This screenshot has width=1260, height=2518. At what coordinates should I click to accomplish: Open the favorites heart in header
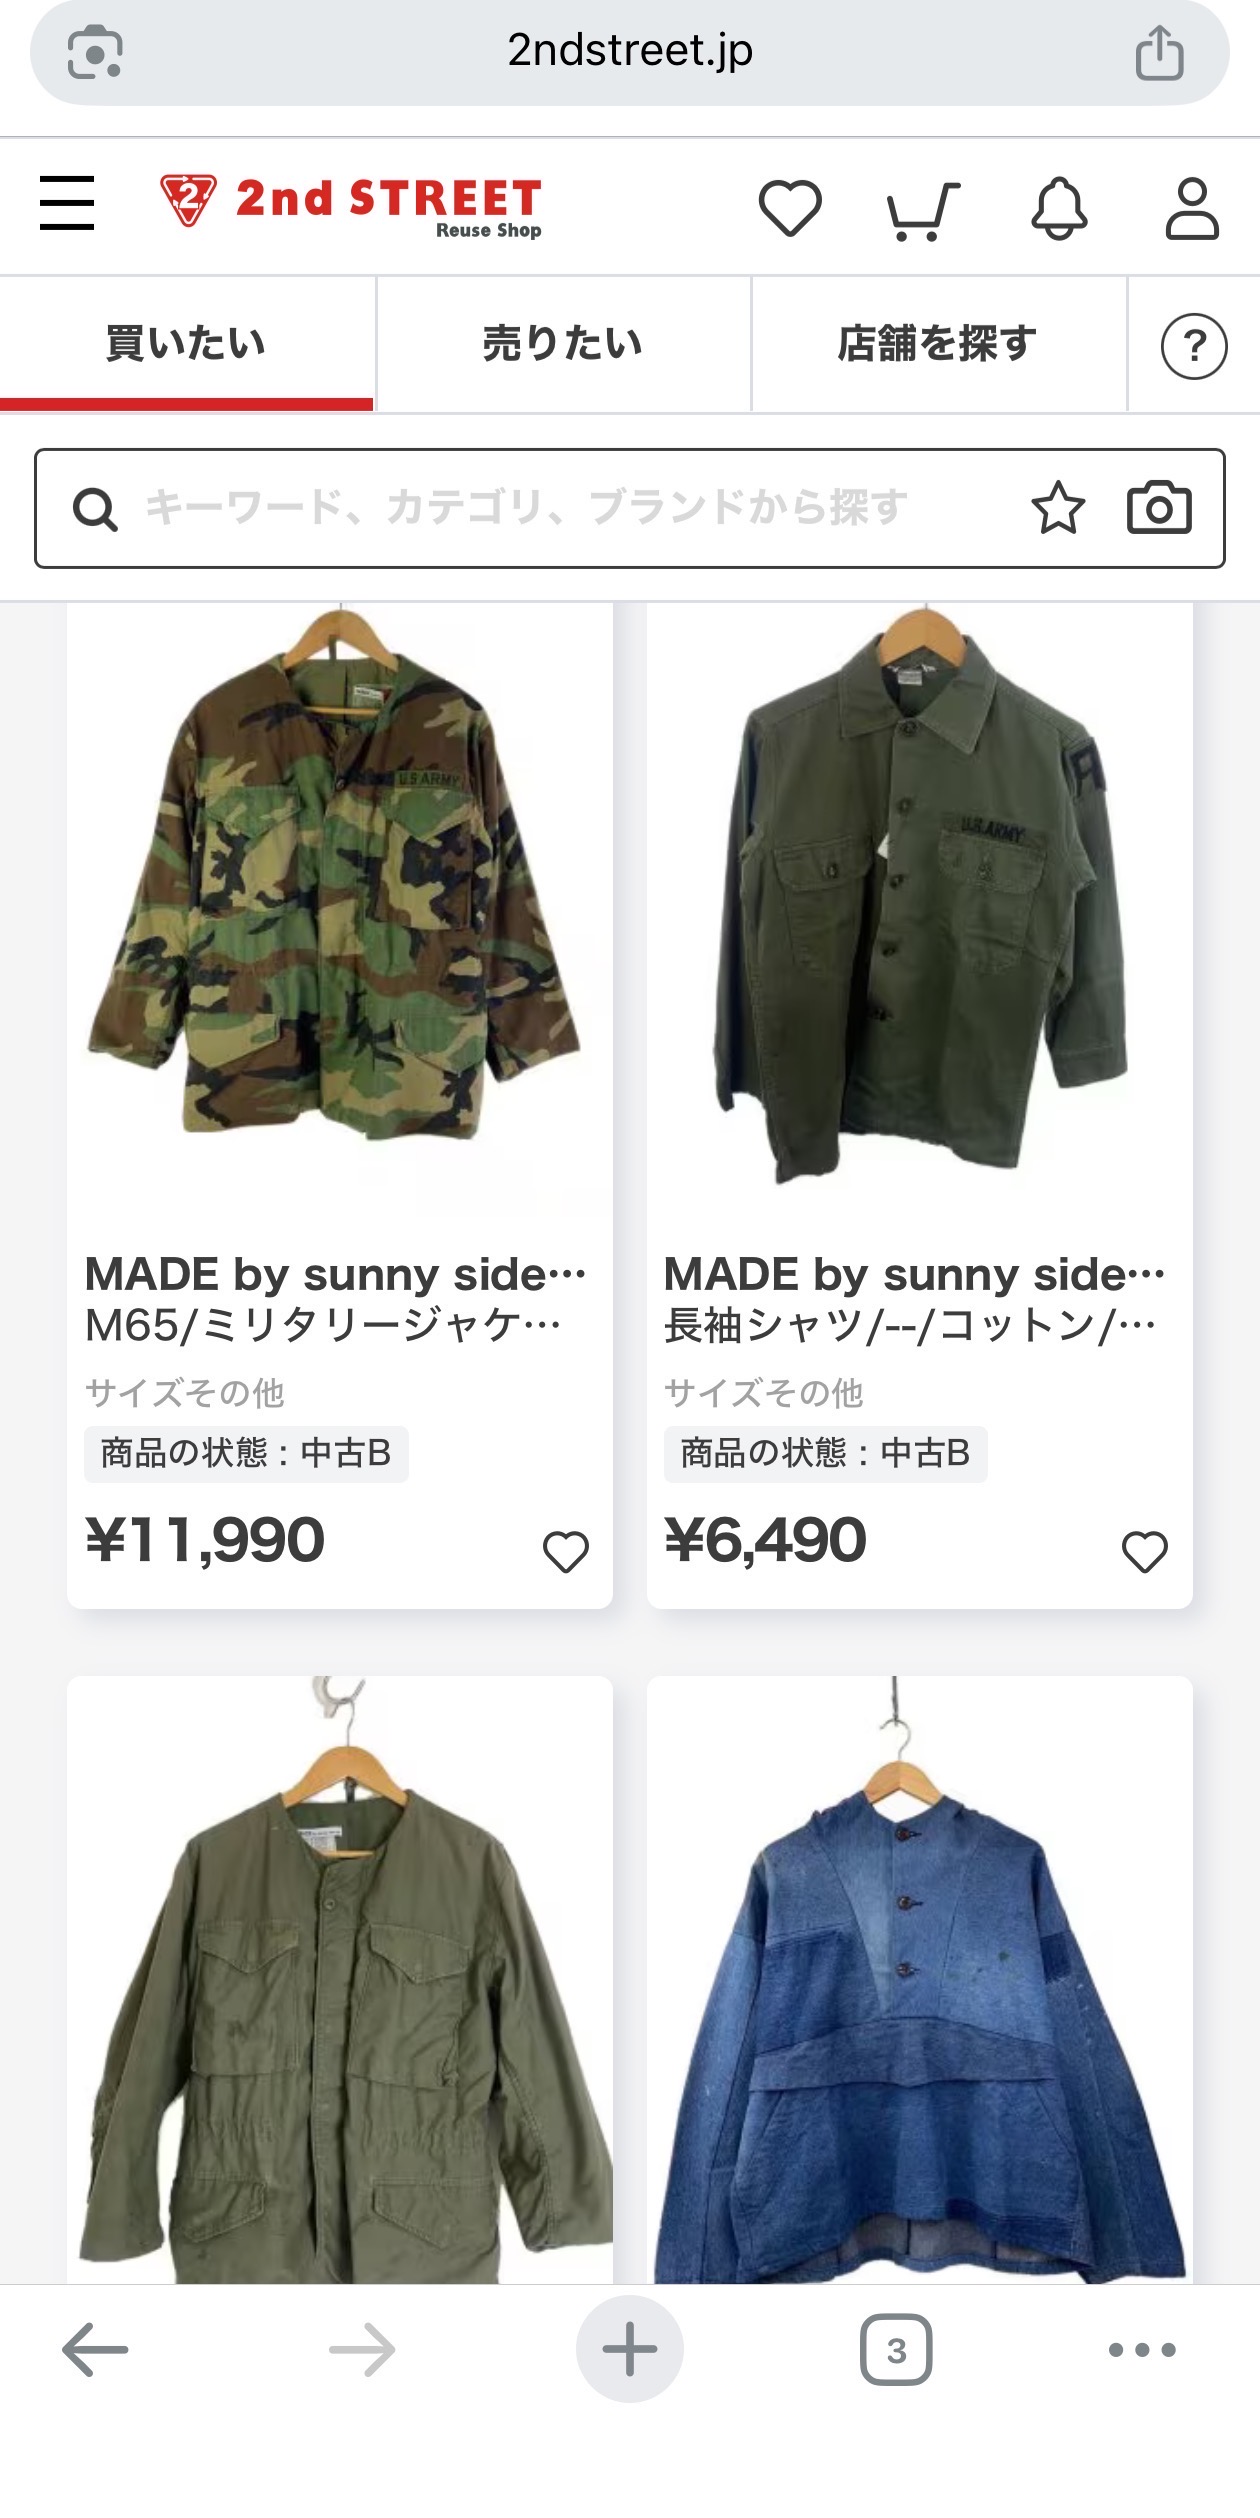coord(790,208)
